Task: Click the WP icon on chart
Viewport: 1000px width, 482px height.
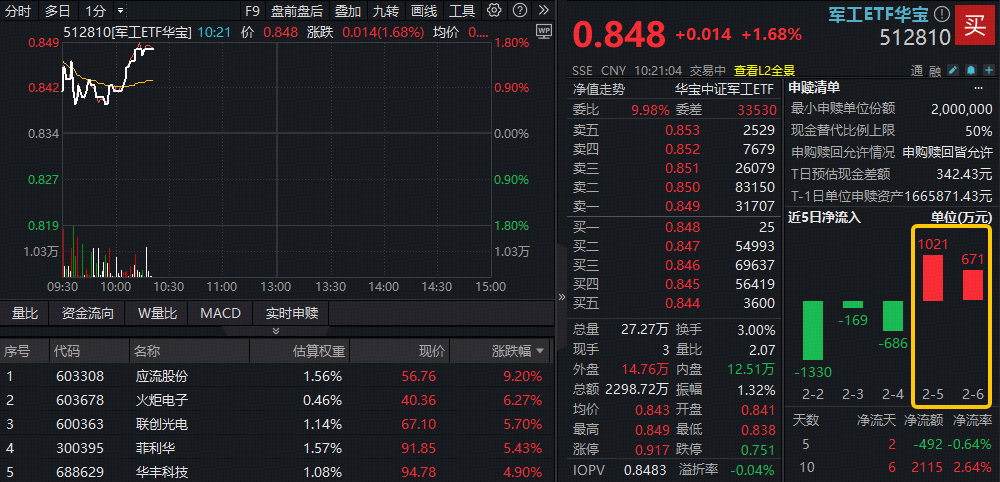Action: (x=544, y=32)
